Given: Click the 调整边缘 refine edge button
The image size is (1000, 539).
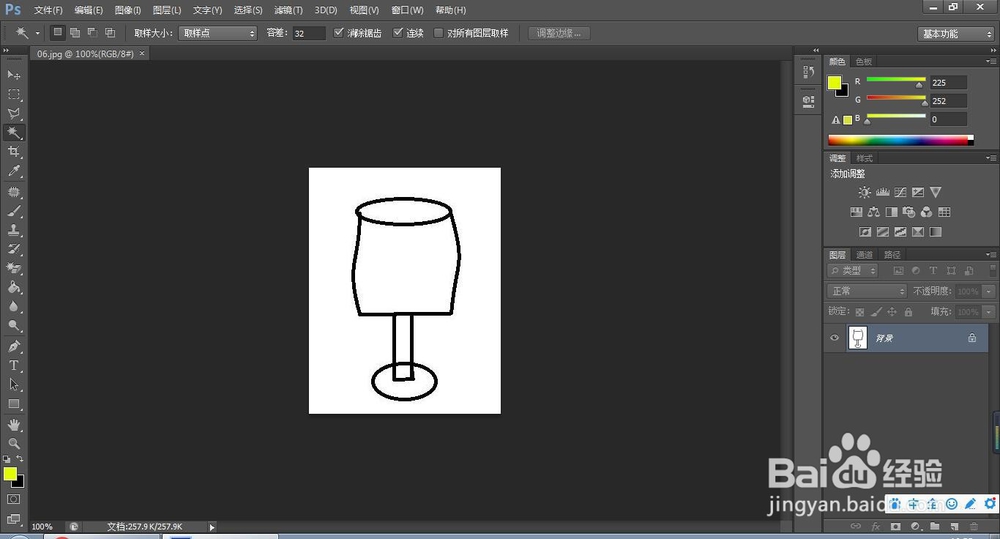Looking at the screenshot, I should 559,33.
